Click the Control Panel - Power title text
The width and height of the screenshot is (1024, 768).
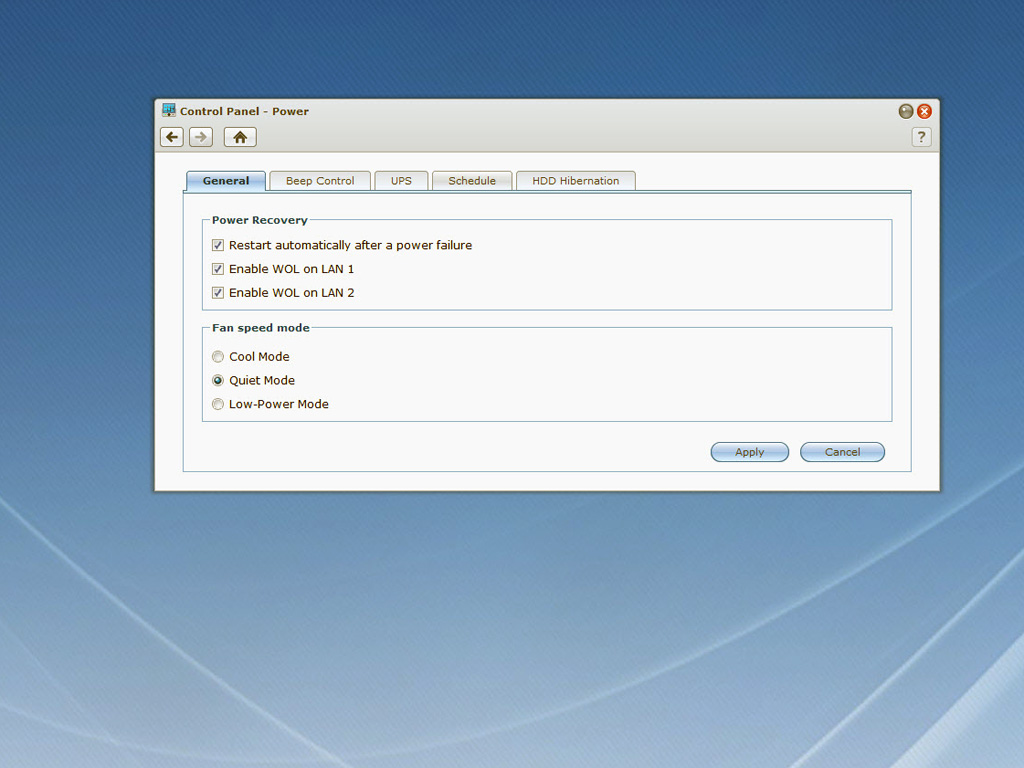244,111
